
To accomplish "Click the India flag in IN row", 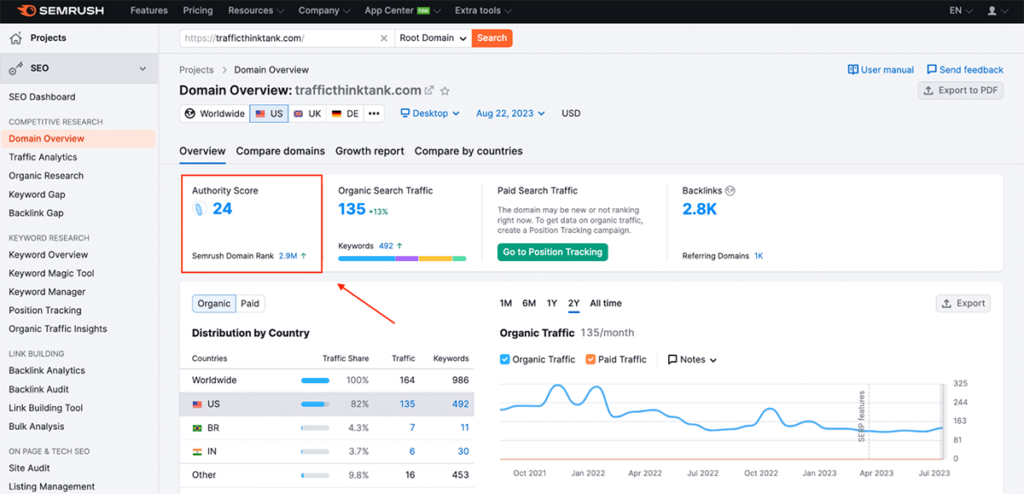I will [x=197, y=452].
